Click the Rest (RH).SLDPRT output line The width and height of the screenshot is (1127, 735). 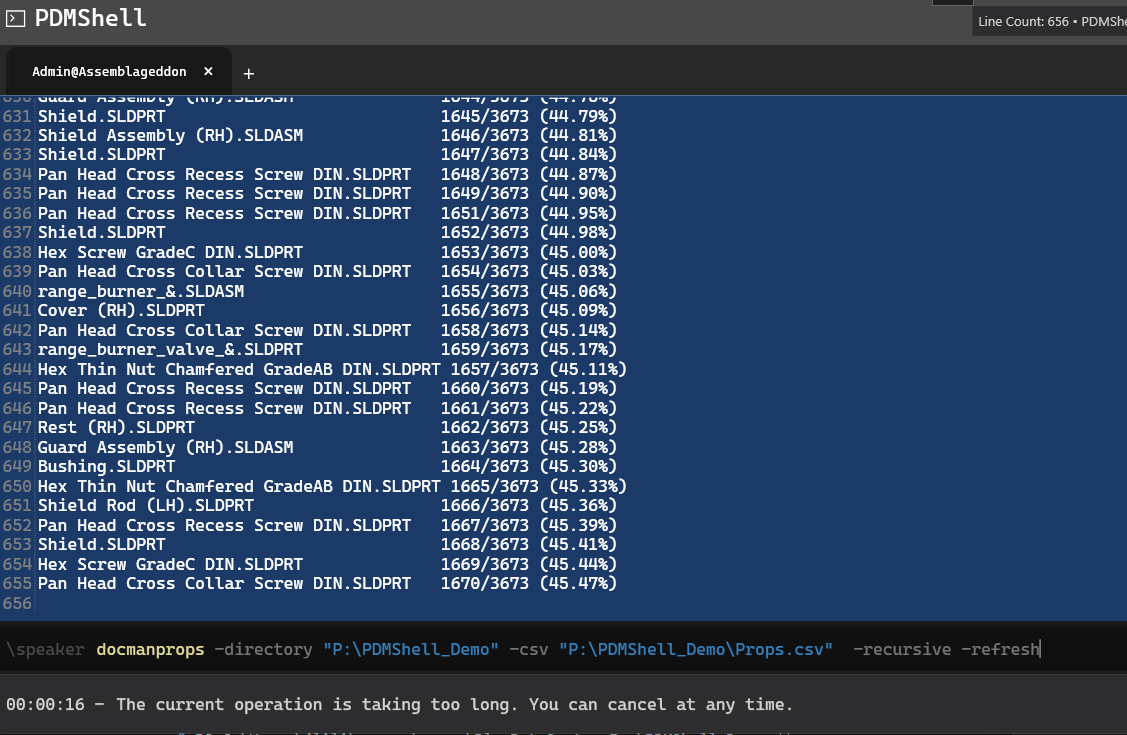click(116, 428)
